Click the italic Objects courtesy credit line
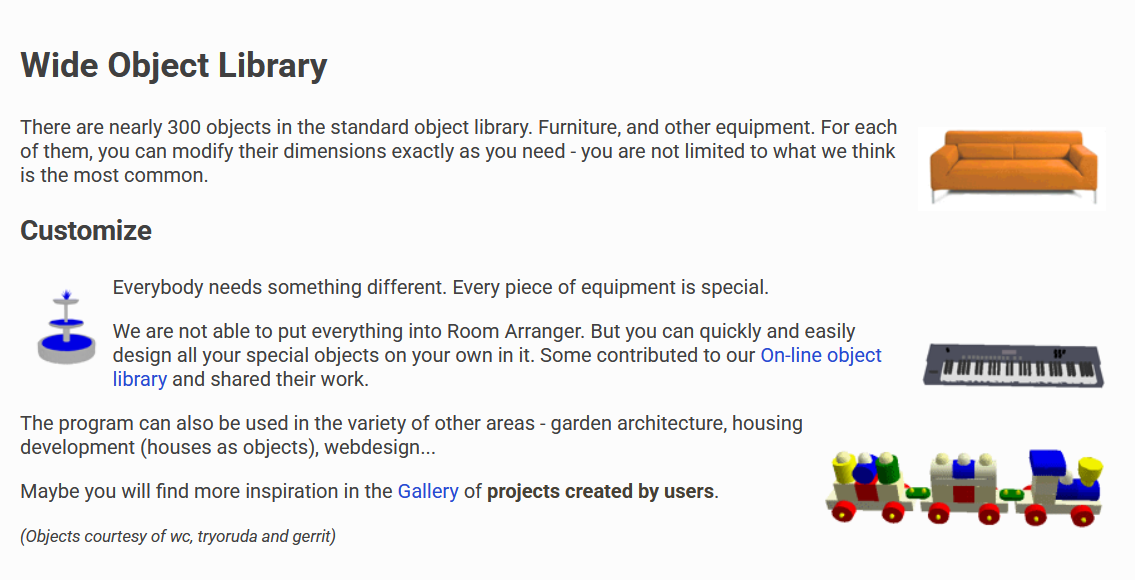This screenshot has height=580, width=1135. (178, 537)
